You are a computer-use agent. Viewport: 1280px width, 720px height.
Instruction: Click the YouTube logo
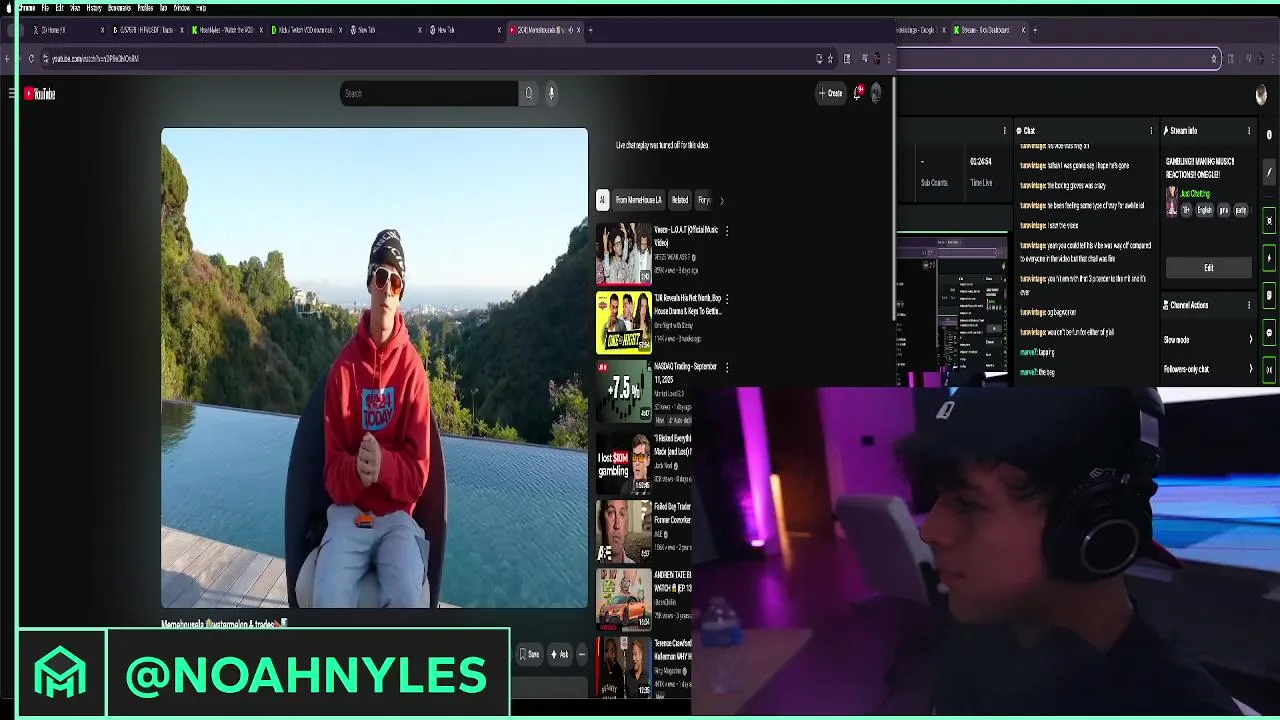[40, 94]
